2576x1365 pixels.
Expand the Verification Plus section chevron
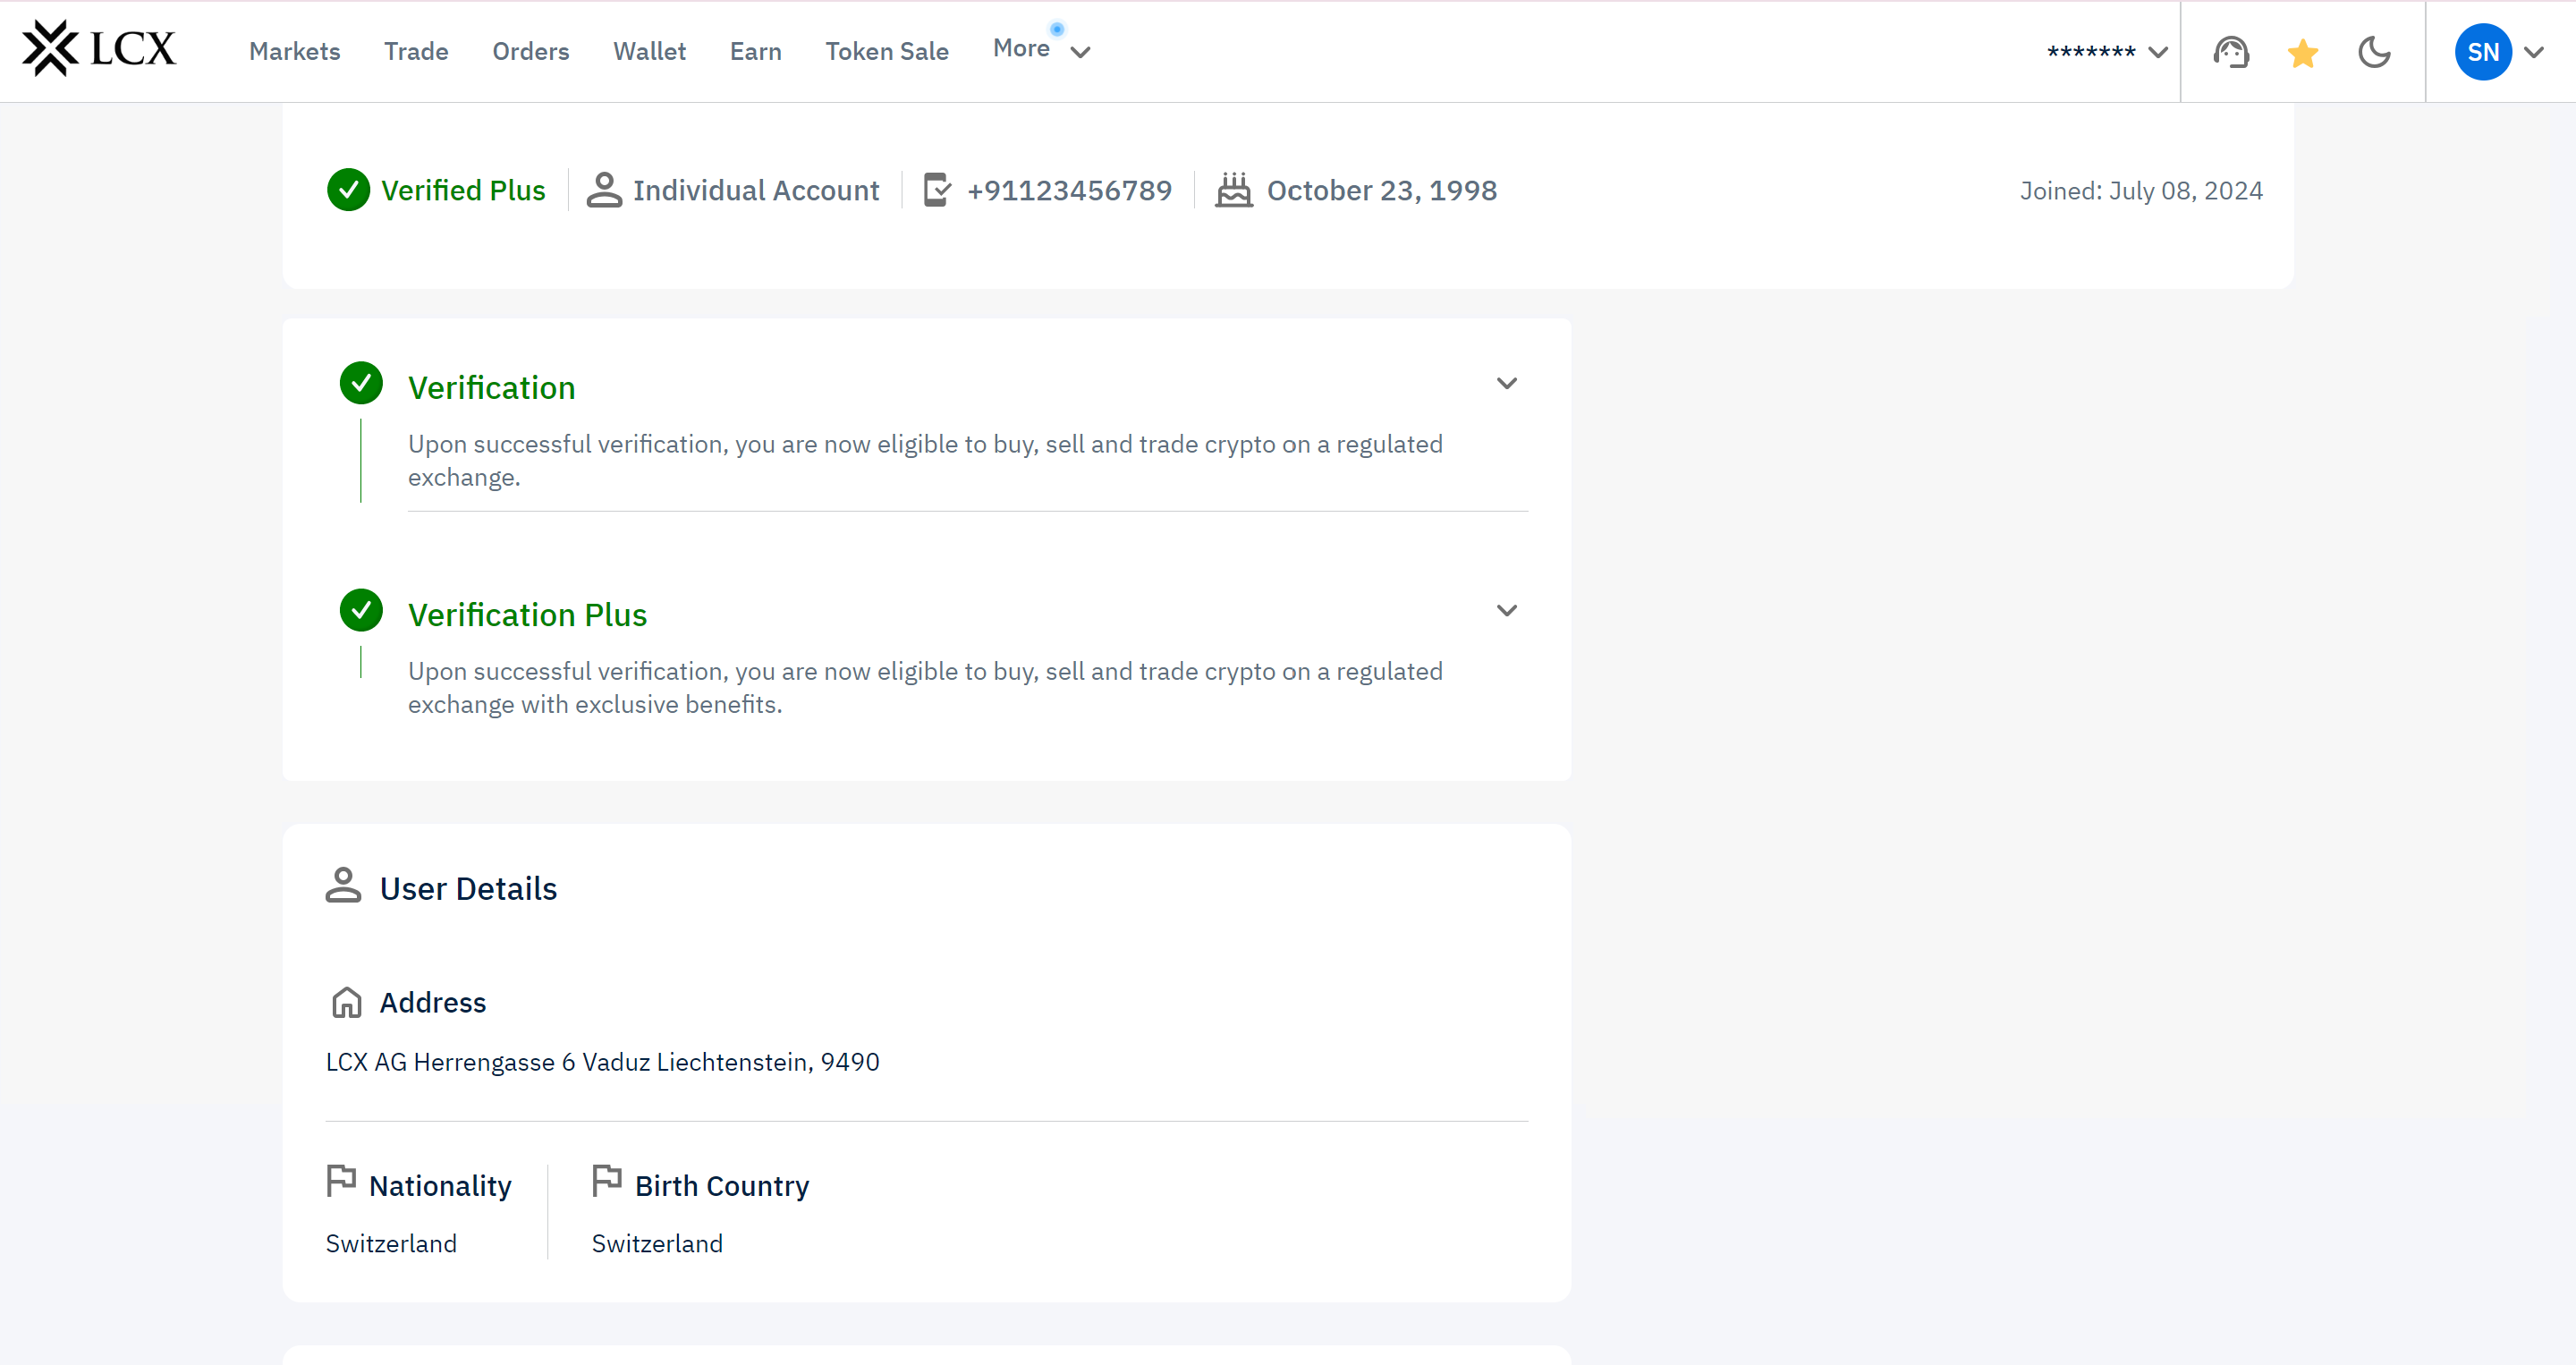coord(1506,611)
